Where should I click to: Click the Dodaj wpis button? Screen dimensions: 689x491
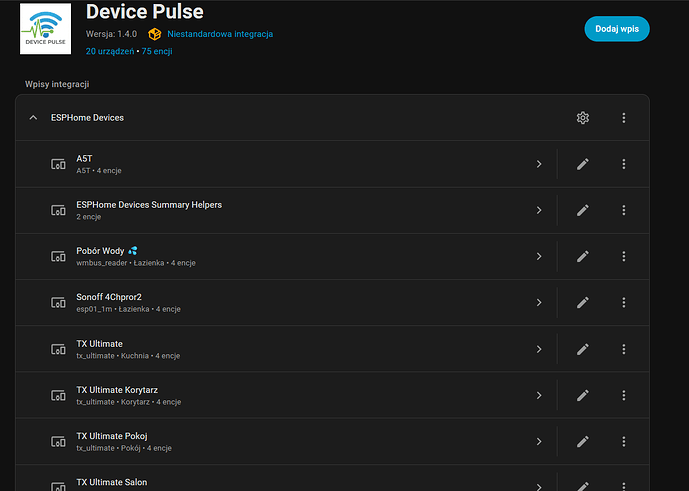(616, 29)
